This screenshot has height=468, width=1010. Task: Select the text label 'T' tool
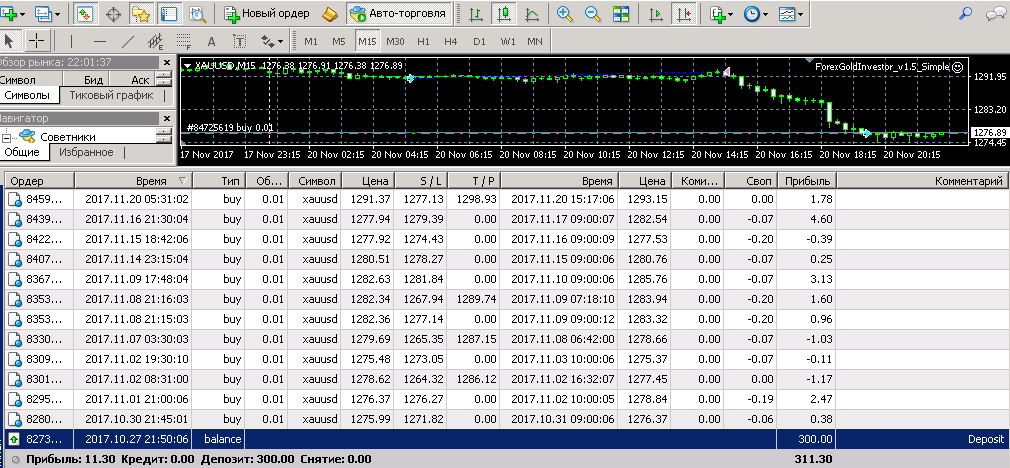pyautogui.click(x=240, y=42)
